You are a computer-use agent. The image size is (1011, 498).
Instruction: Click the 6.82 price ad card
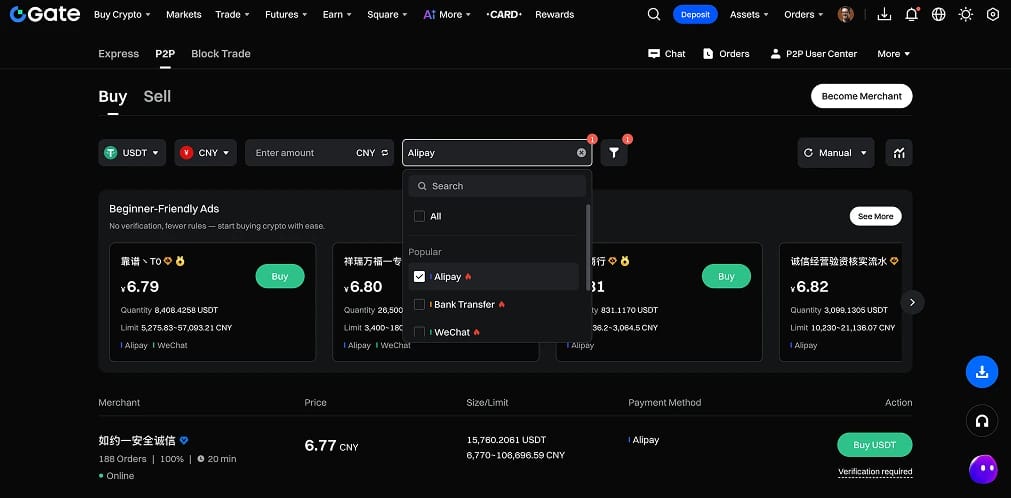[x=841, y=302]
